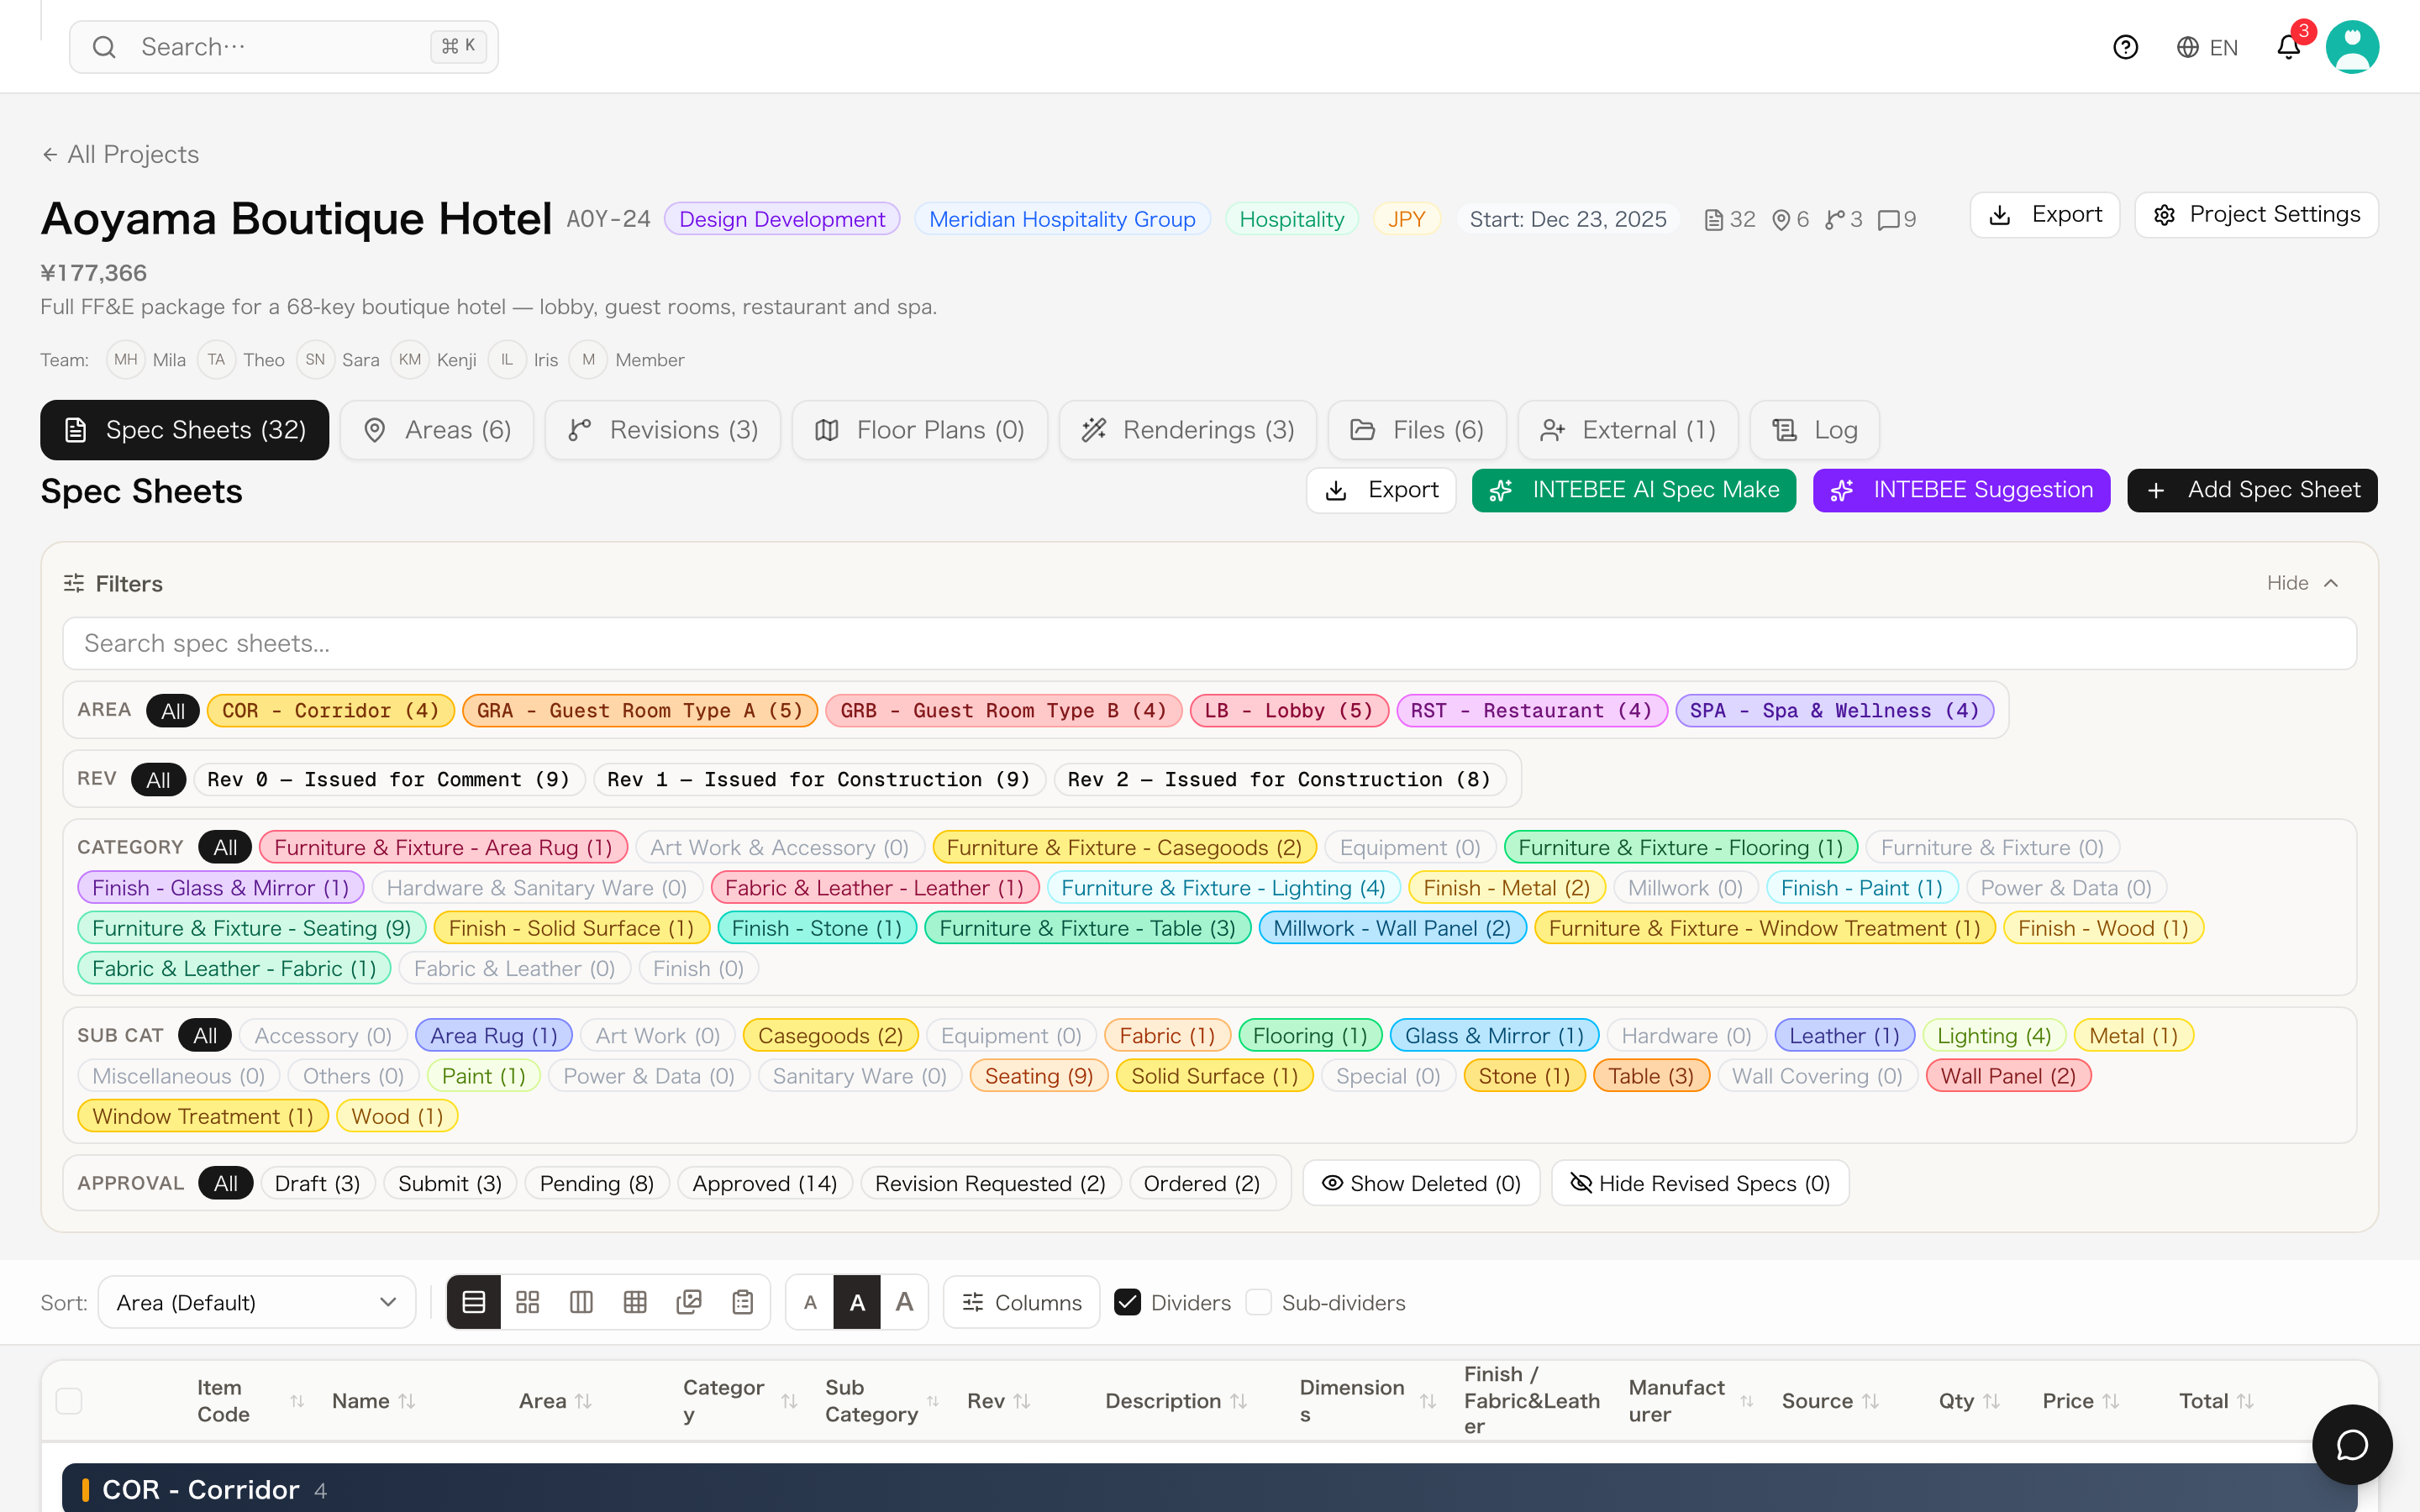Image resolution: width=2420 pixels, height=1512 pixels.
Task: Switch to column board view icon
Action: 581,1302
